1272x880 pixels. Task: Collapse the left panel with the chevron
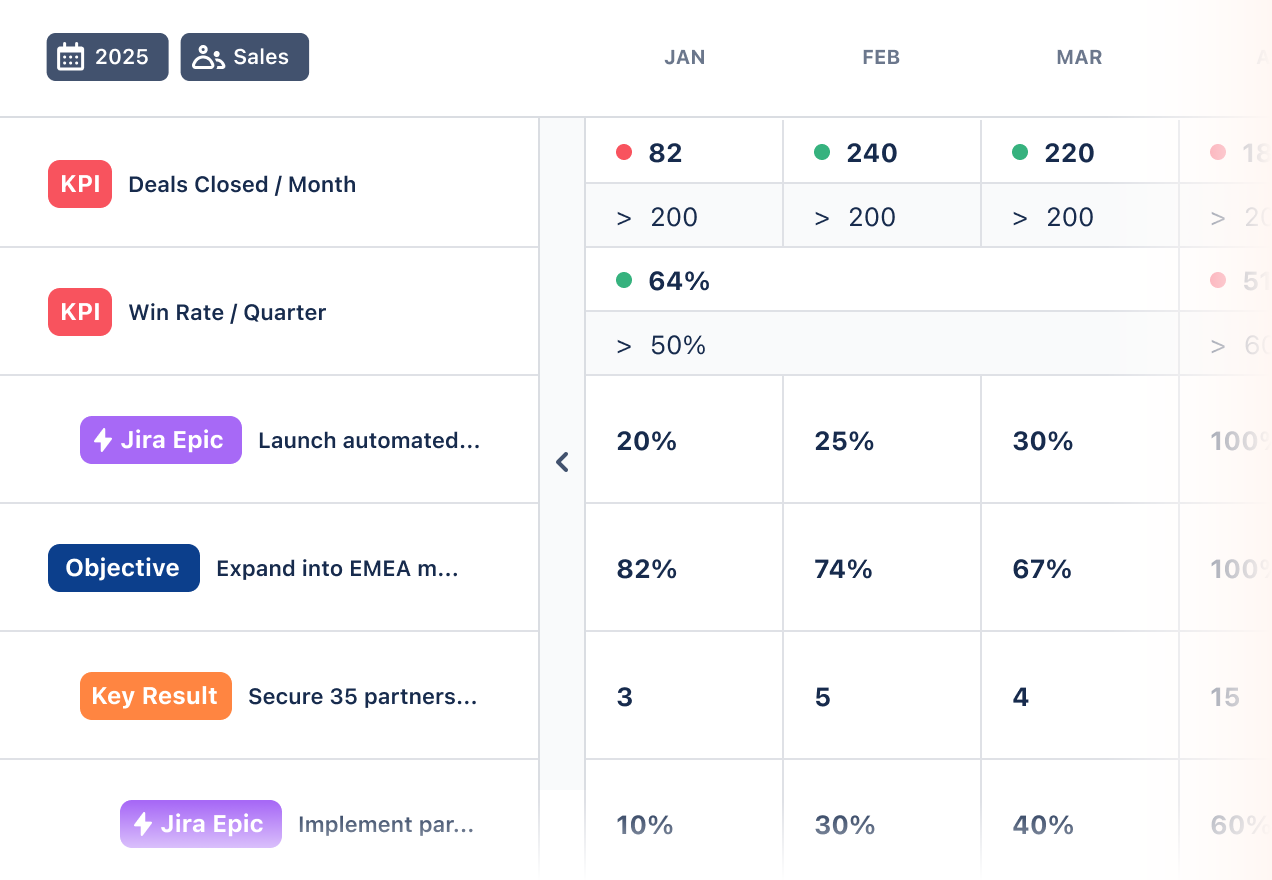pyautogui.click(x=562, y=462)
